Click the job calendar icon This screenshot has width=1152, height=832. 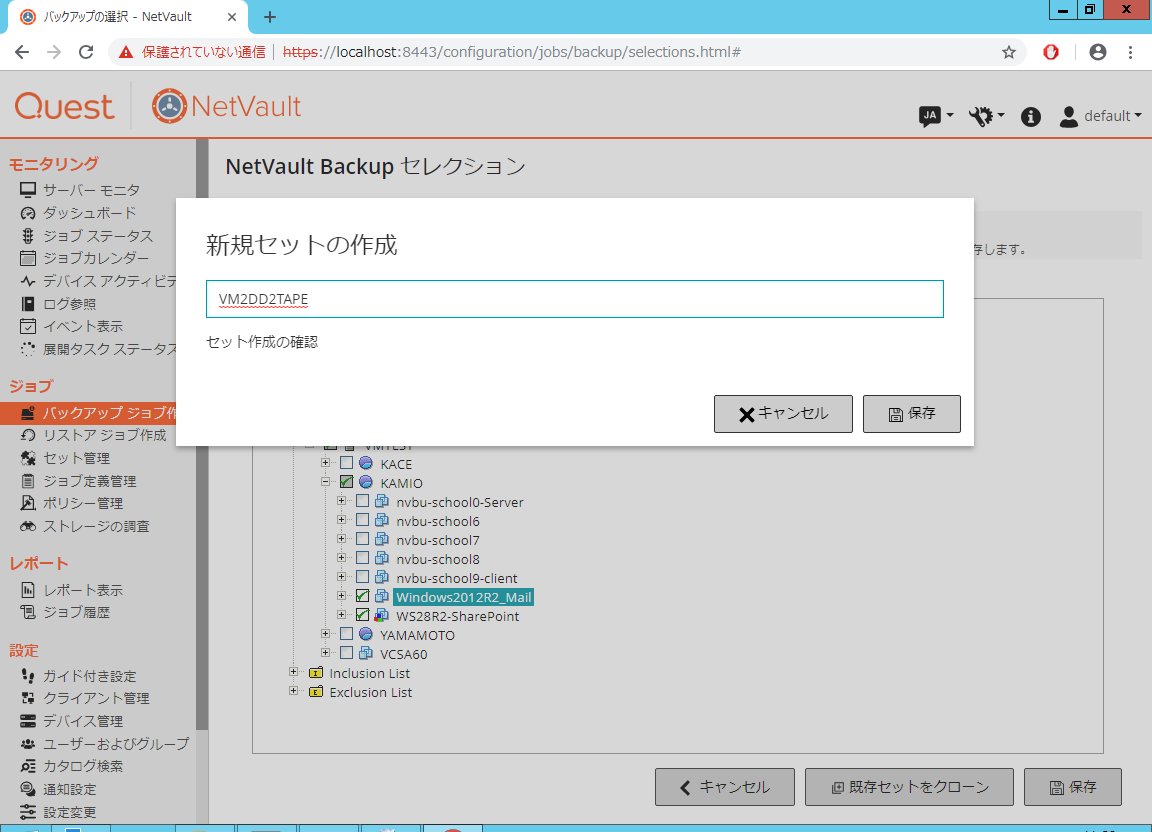[28, 258]
